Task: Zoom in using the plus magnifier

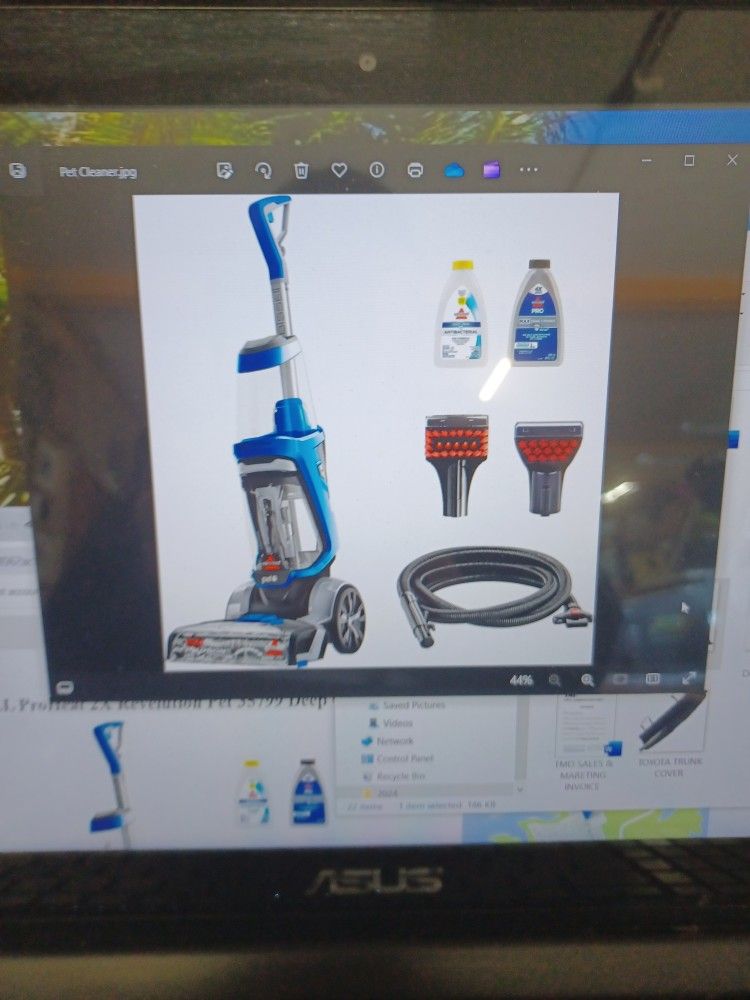Action: [x=587, y=680]
